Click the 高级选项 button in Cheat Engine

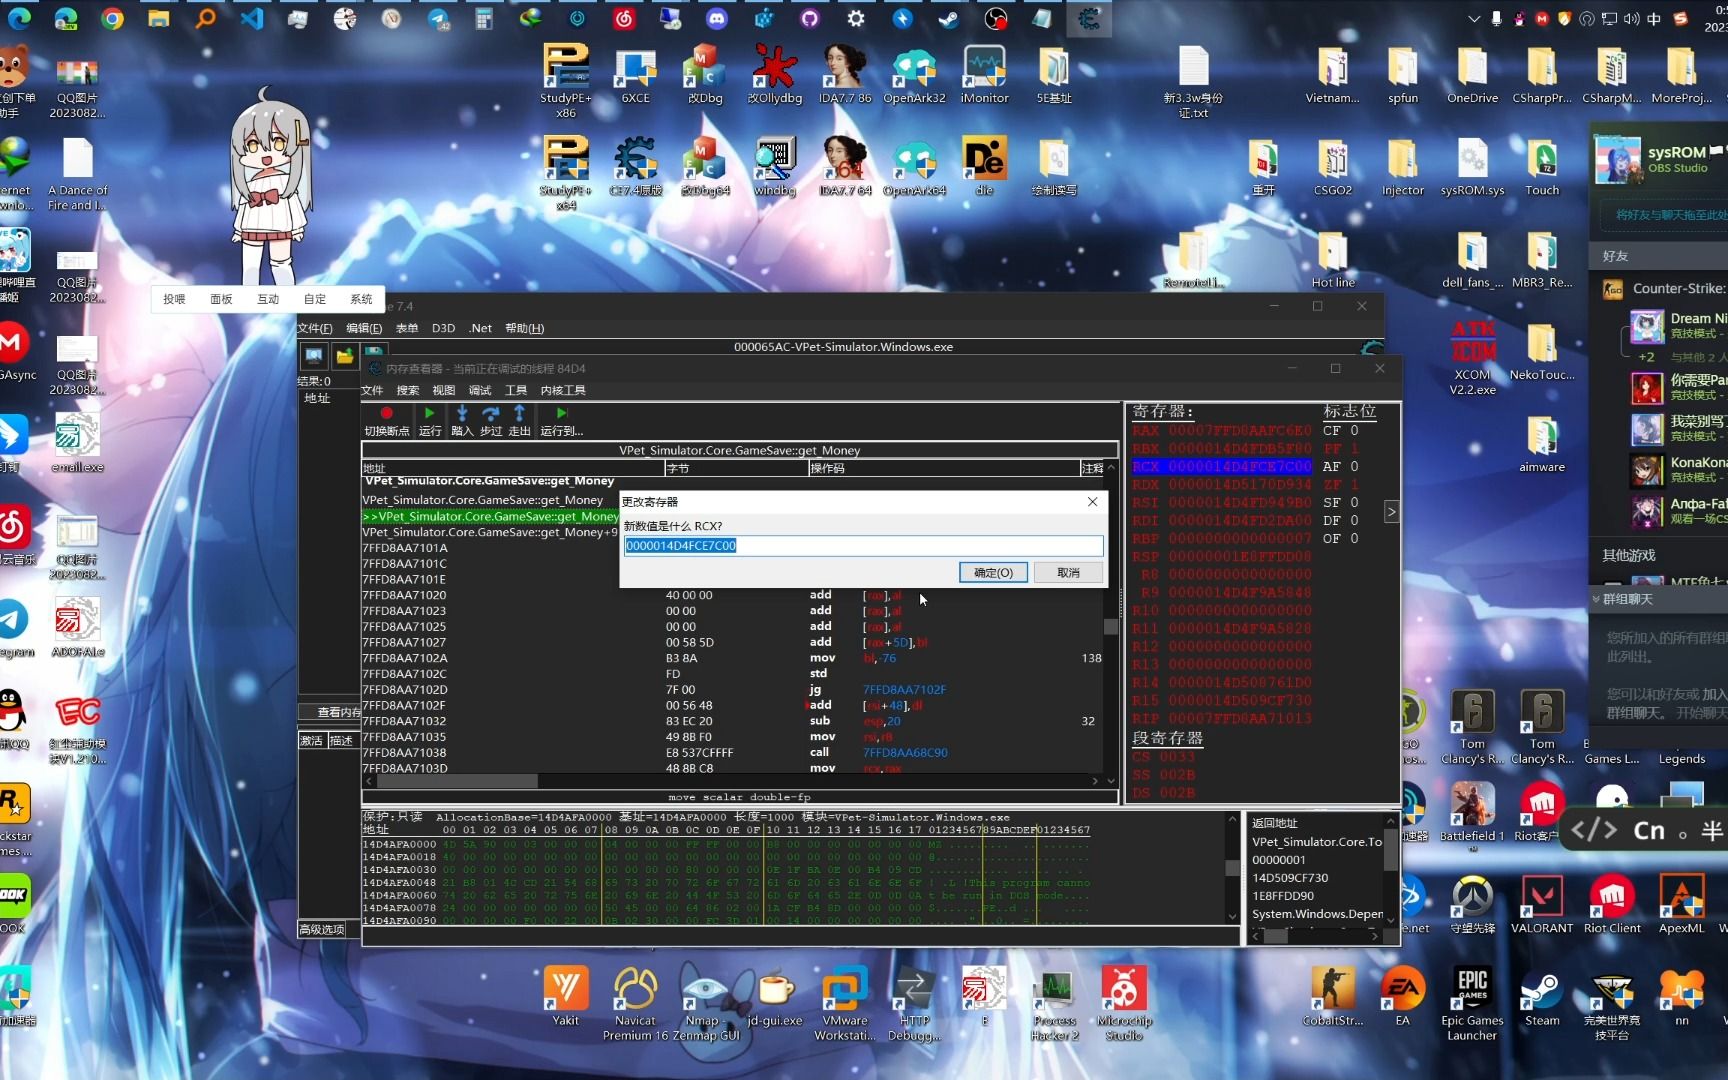[x=321, y=929]
